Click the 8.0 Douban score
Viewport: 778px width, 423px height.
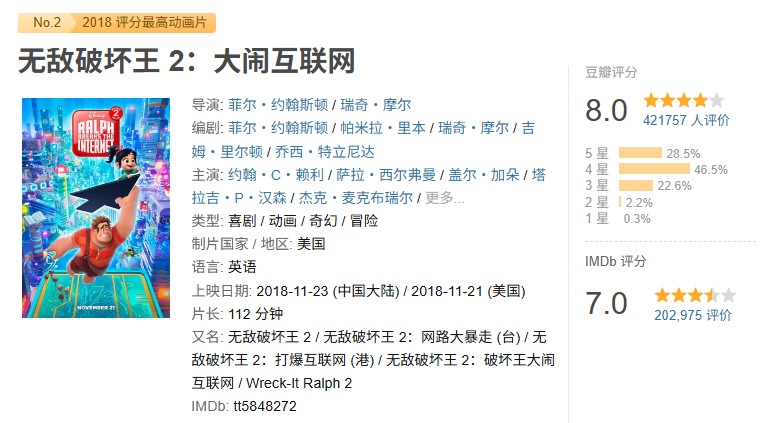point(606,110)
